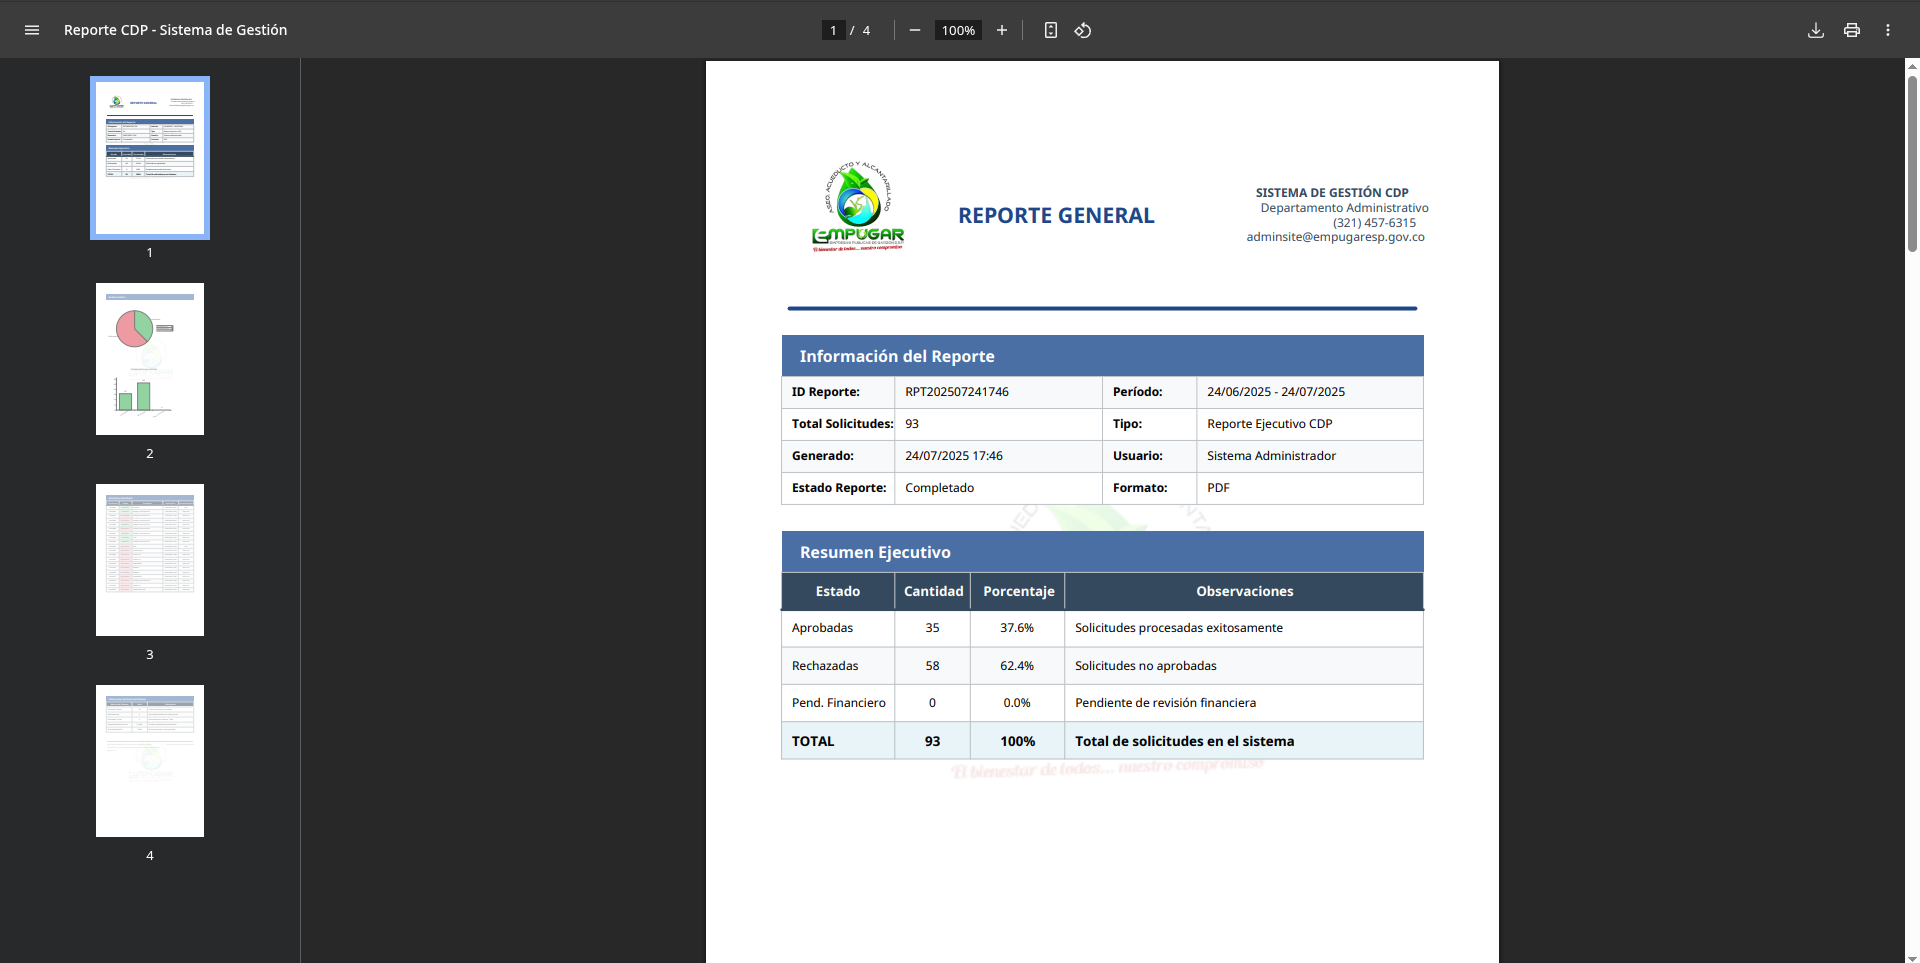Open page 1 thumbnail
This screenshot has height=963, width=1920.
(x=150, y=158)
